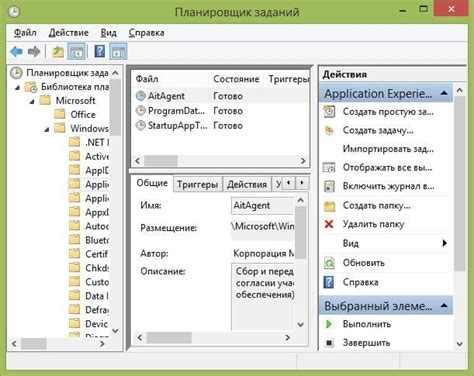This screenshot has width=474, height=376.
Task: Click the Microsoft folder icon in the tree
Action: 45,100
